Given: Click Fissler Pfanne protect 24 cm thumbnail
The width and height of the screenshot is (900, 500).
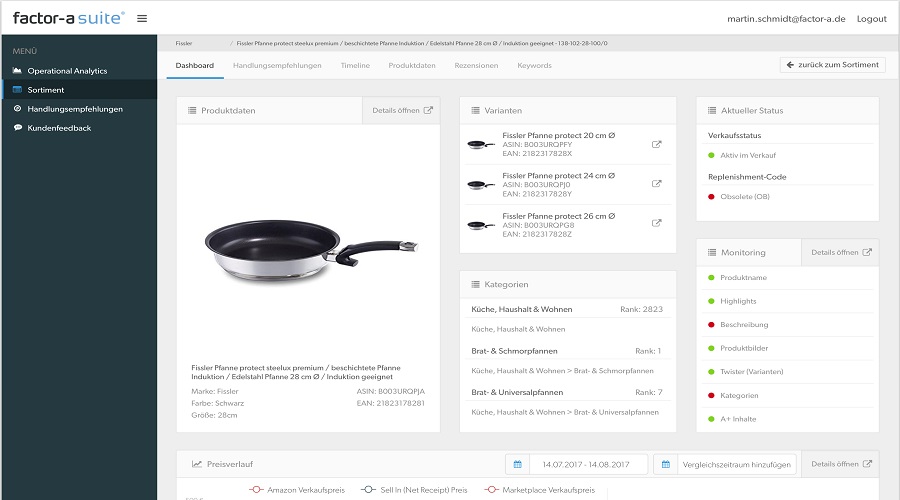Looking at the screenshot, I should 481,185.
